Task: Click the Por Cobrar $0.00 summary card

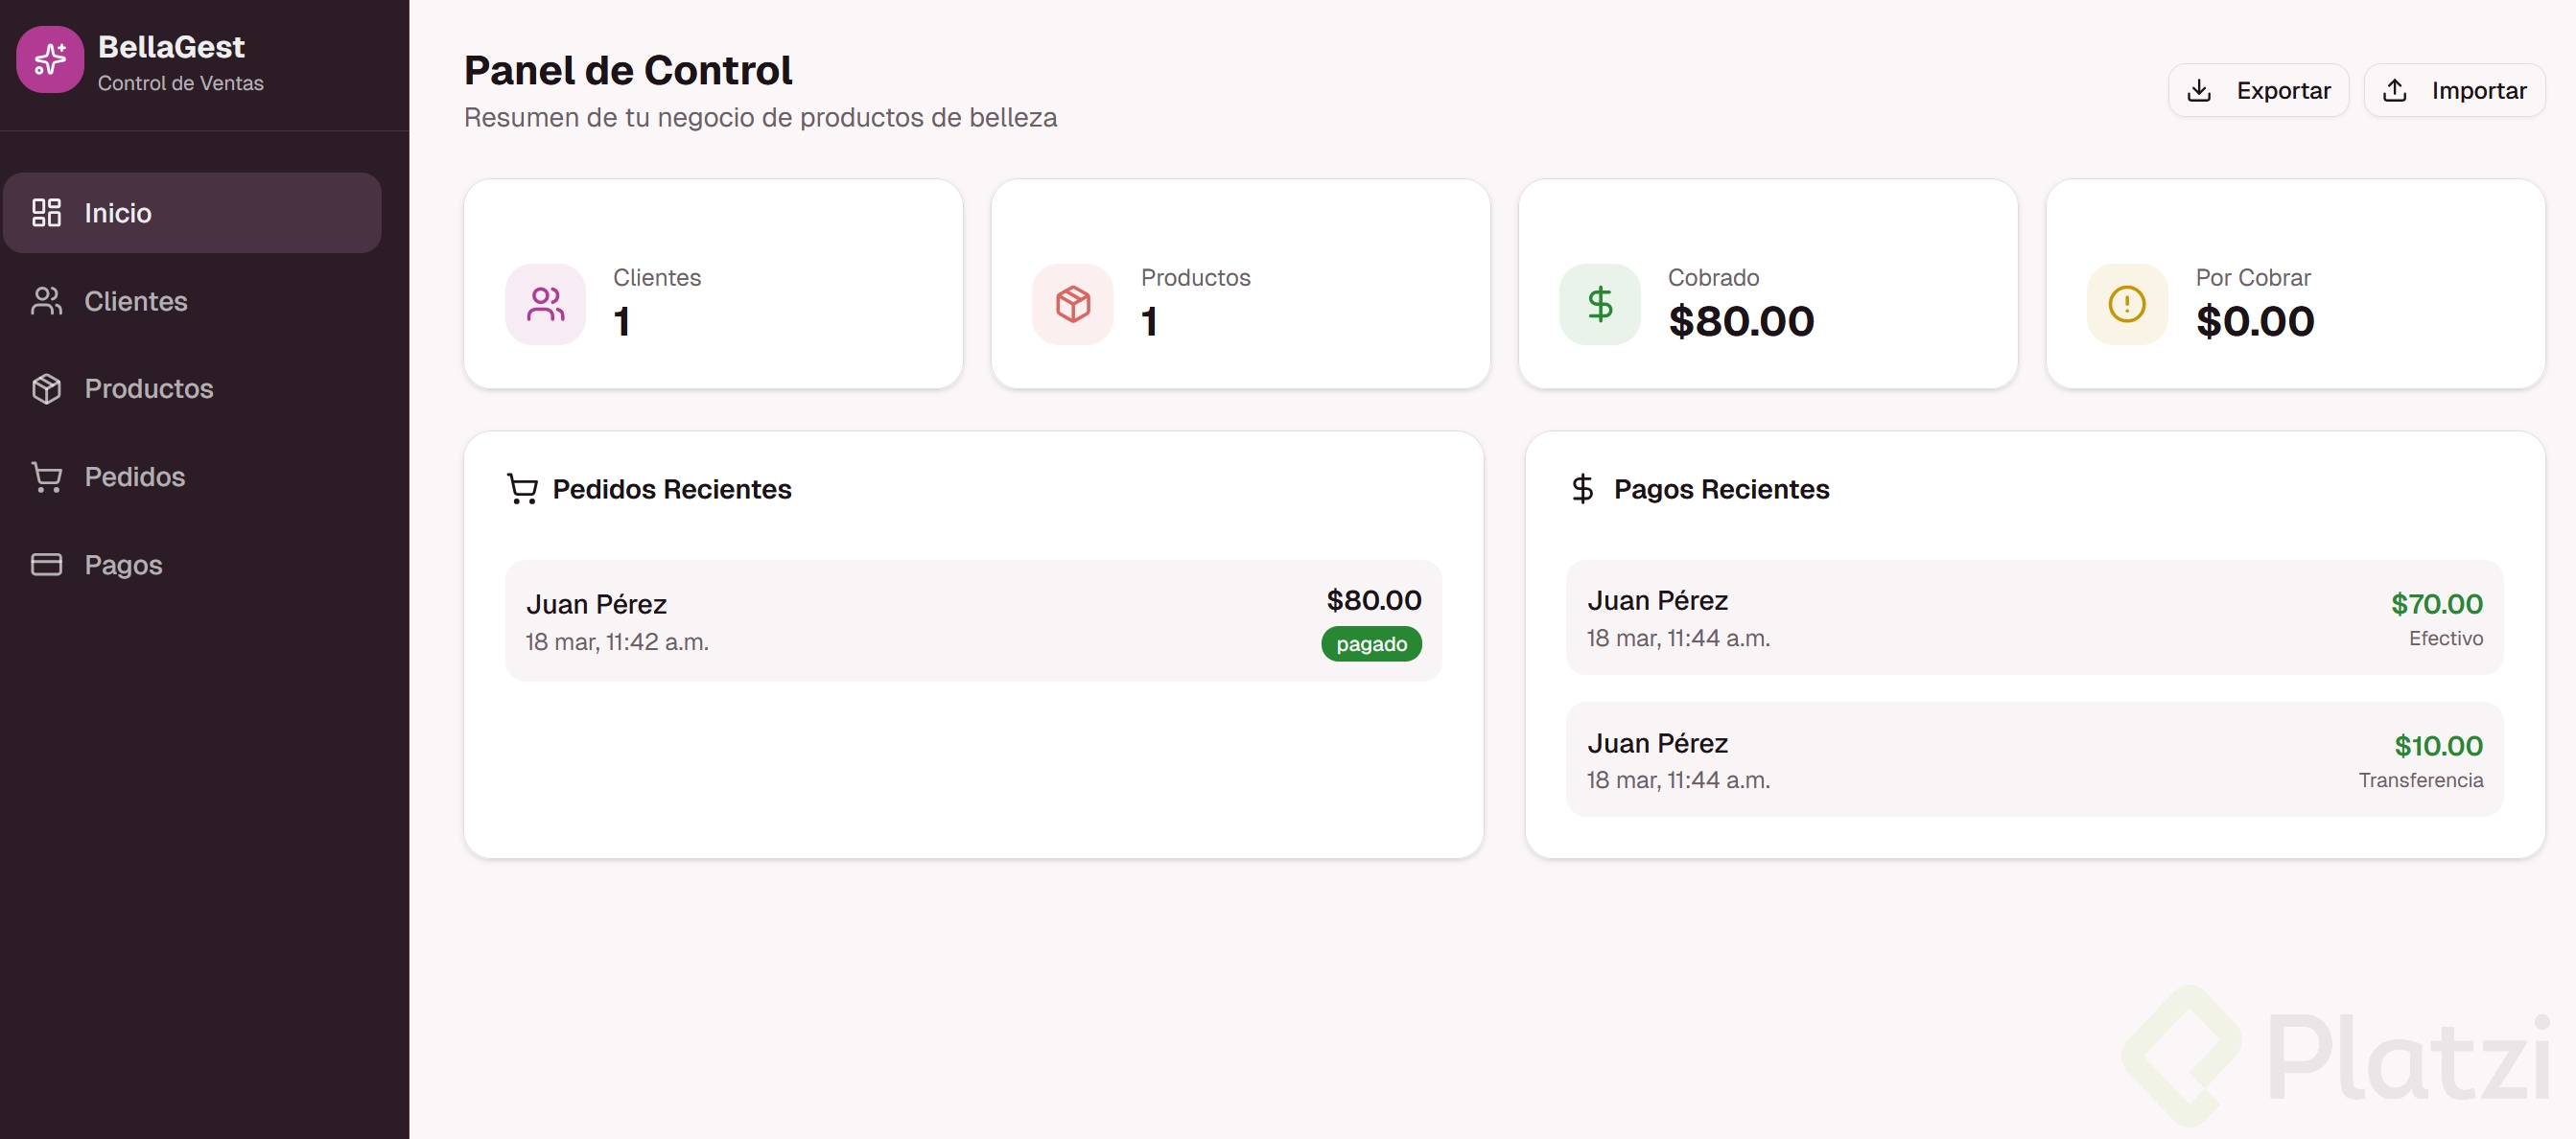Action: [x=2295, y=284]
